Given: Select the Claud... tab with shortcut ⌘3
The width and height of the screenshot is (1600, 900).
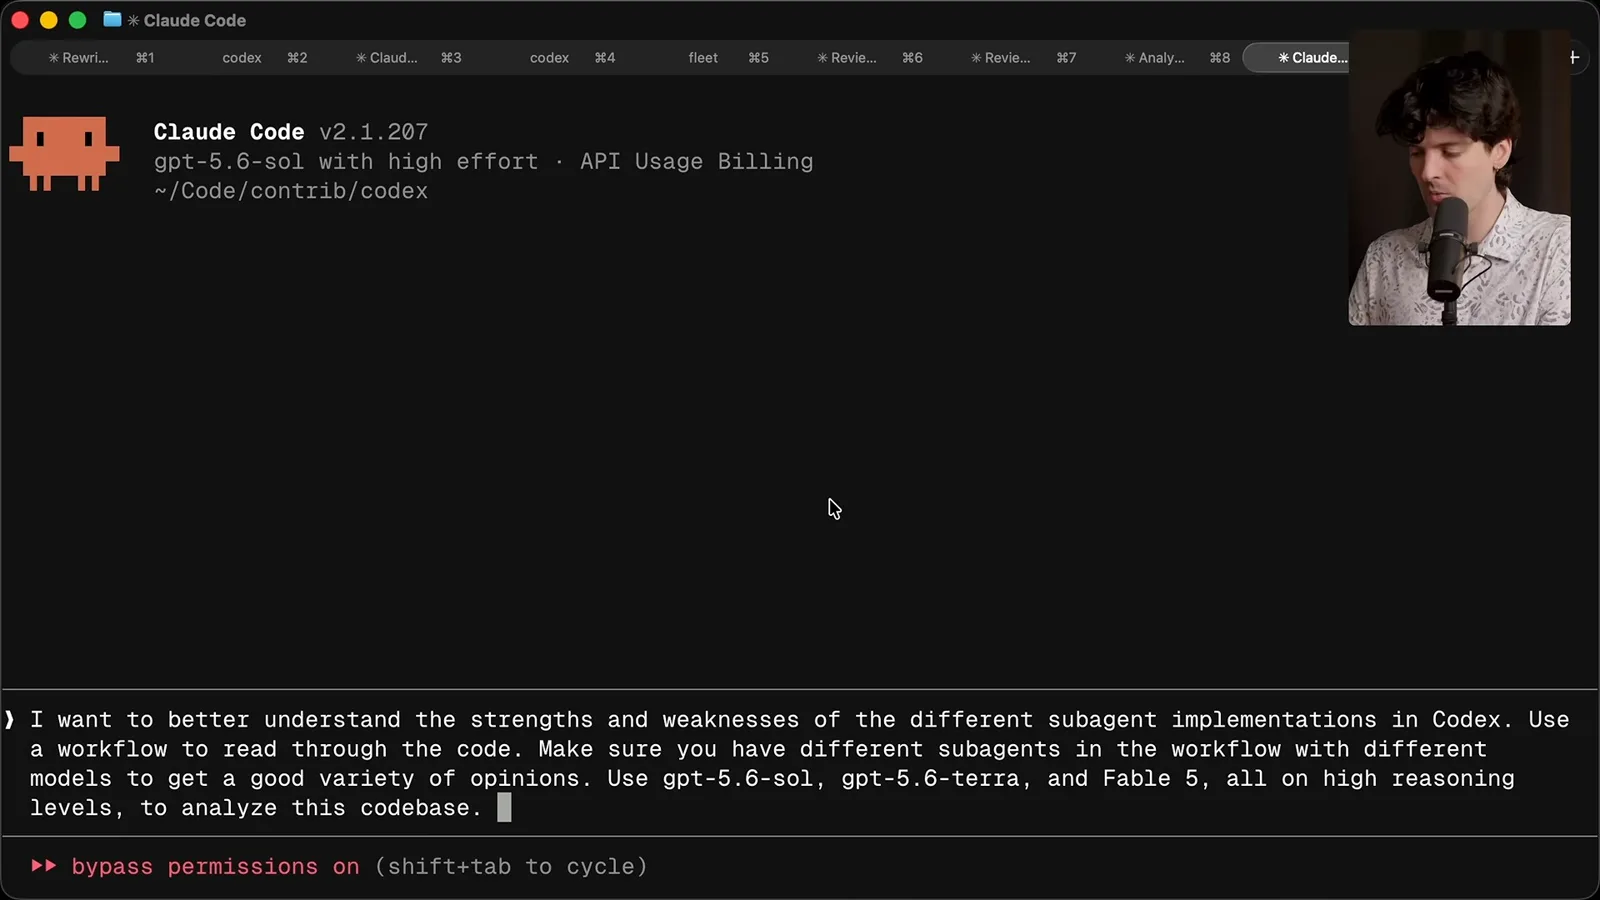Looking at the screenshot, I should pos(408,58).
